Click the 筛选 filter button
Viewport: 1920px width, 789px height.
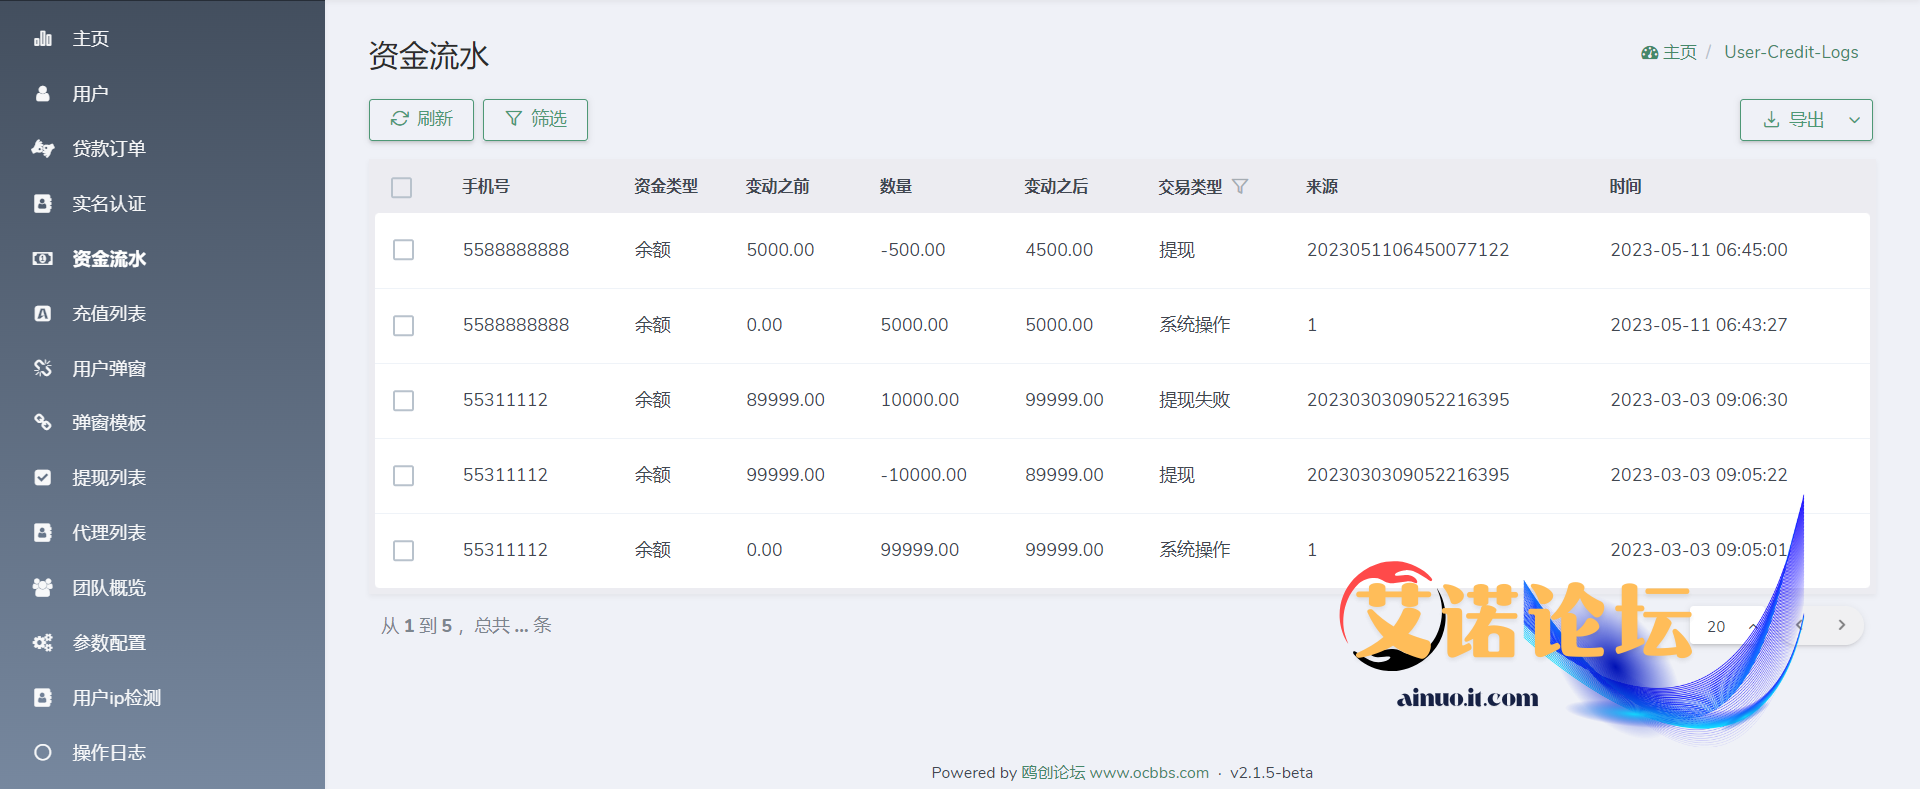click(x=535, y=119)
